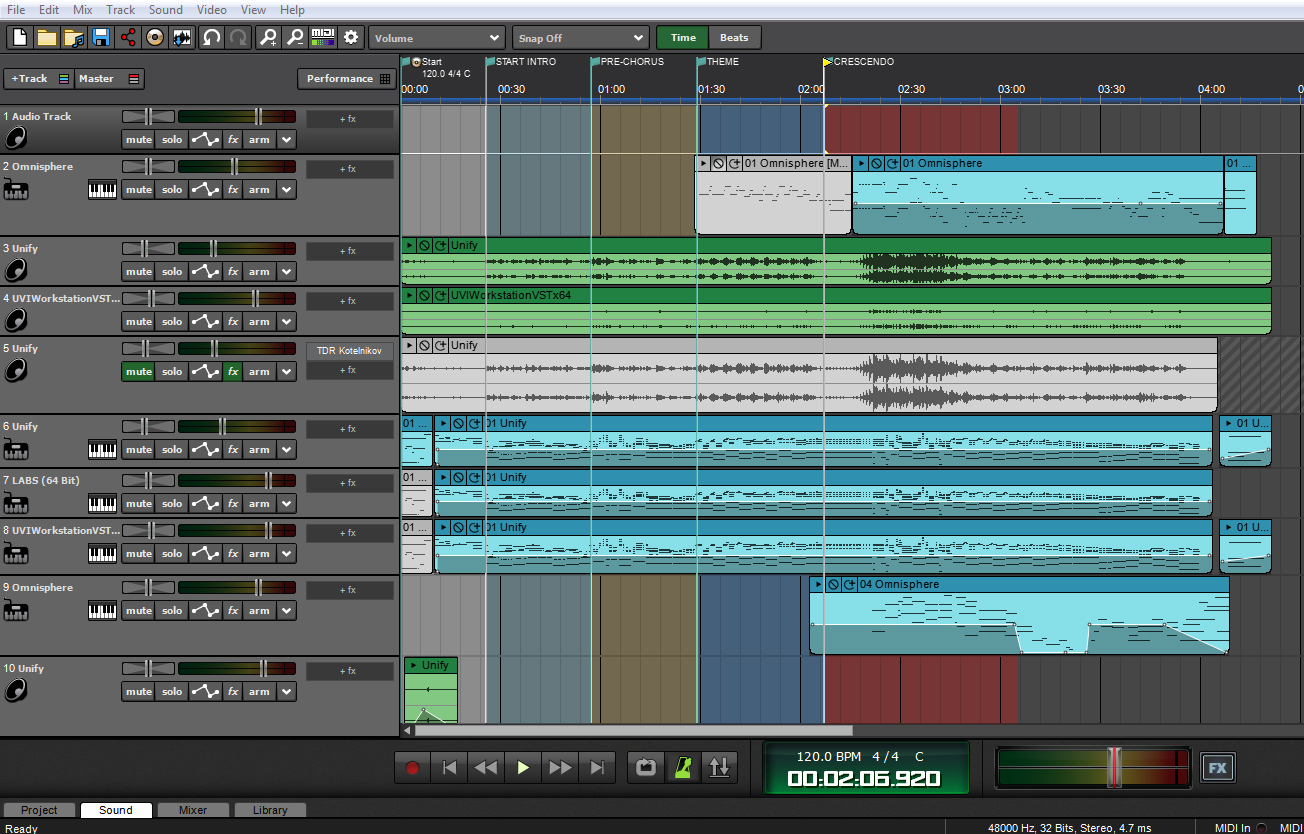The image size is (1304, 834).
Task: Expand the arm dropdown arrow on track 10 Unify
Action: [287, 692]
